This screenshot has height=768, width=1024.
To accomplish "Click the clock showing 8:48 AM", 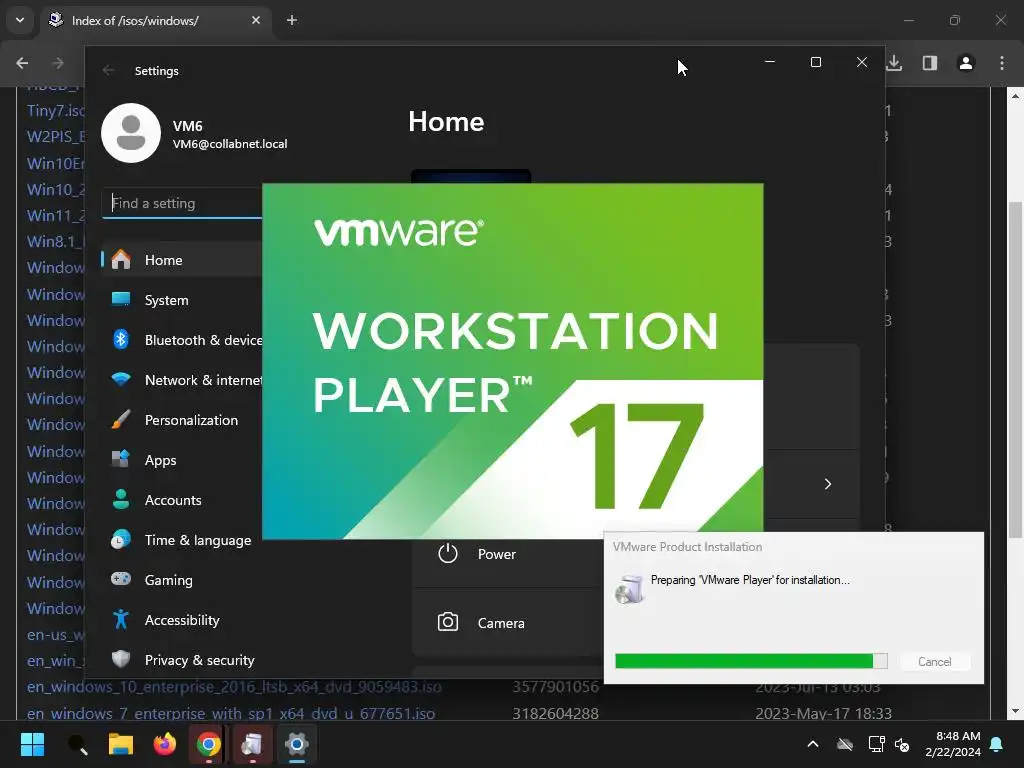I will point(957,736).
